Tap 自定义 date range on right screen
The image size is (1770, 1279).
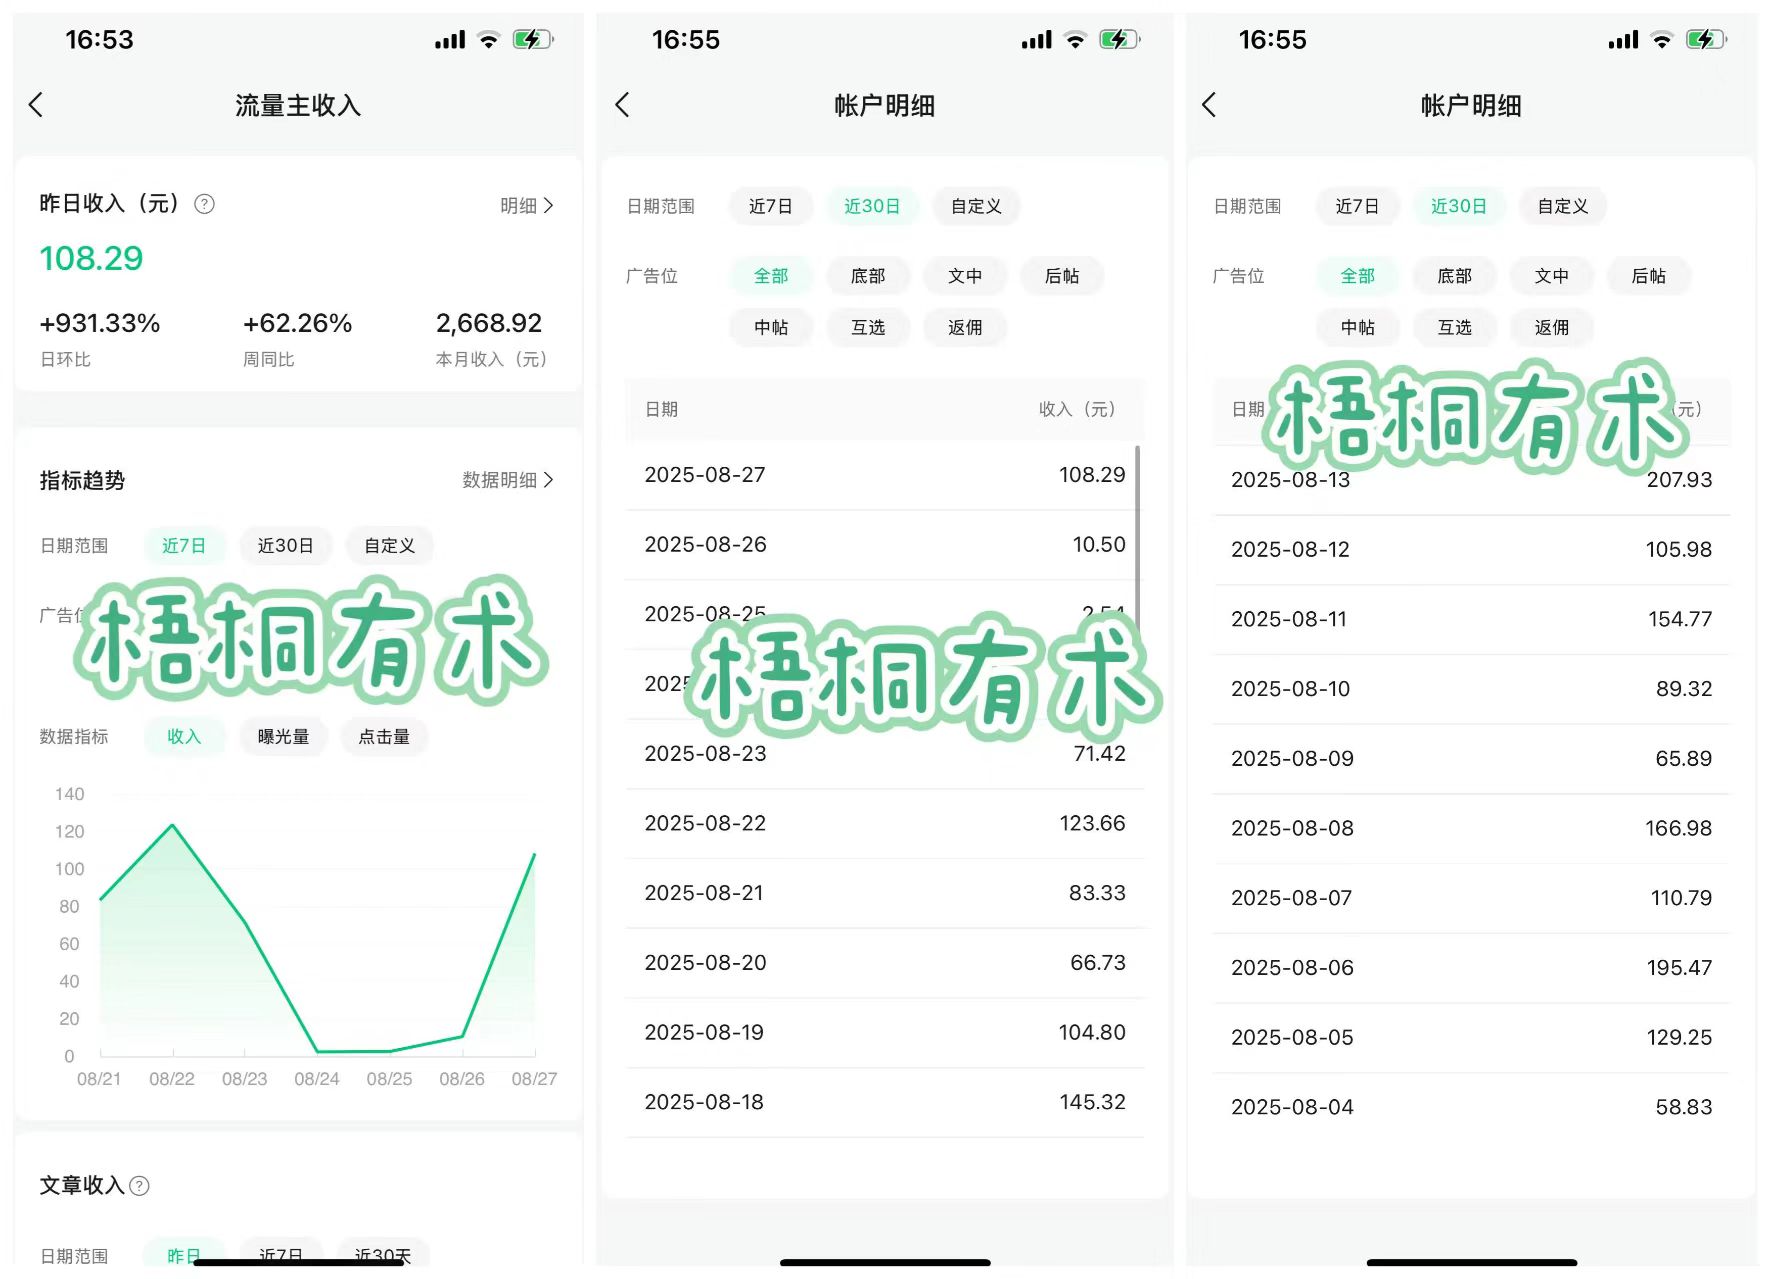[1562, 206]
